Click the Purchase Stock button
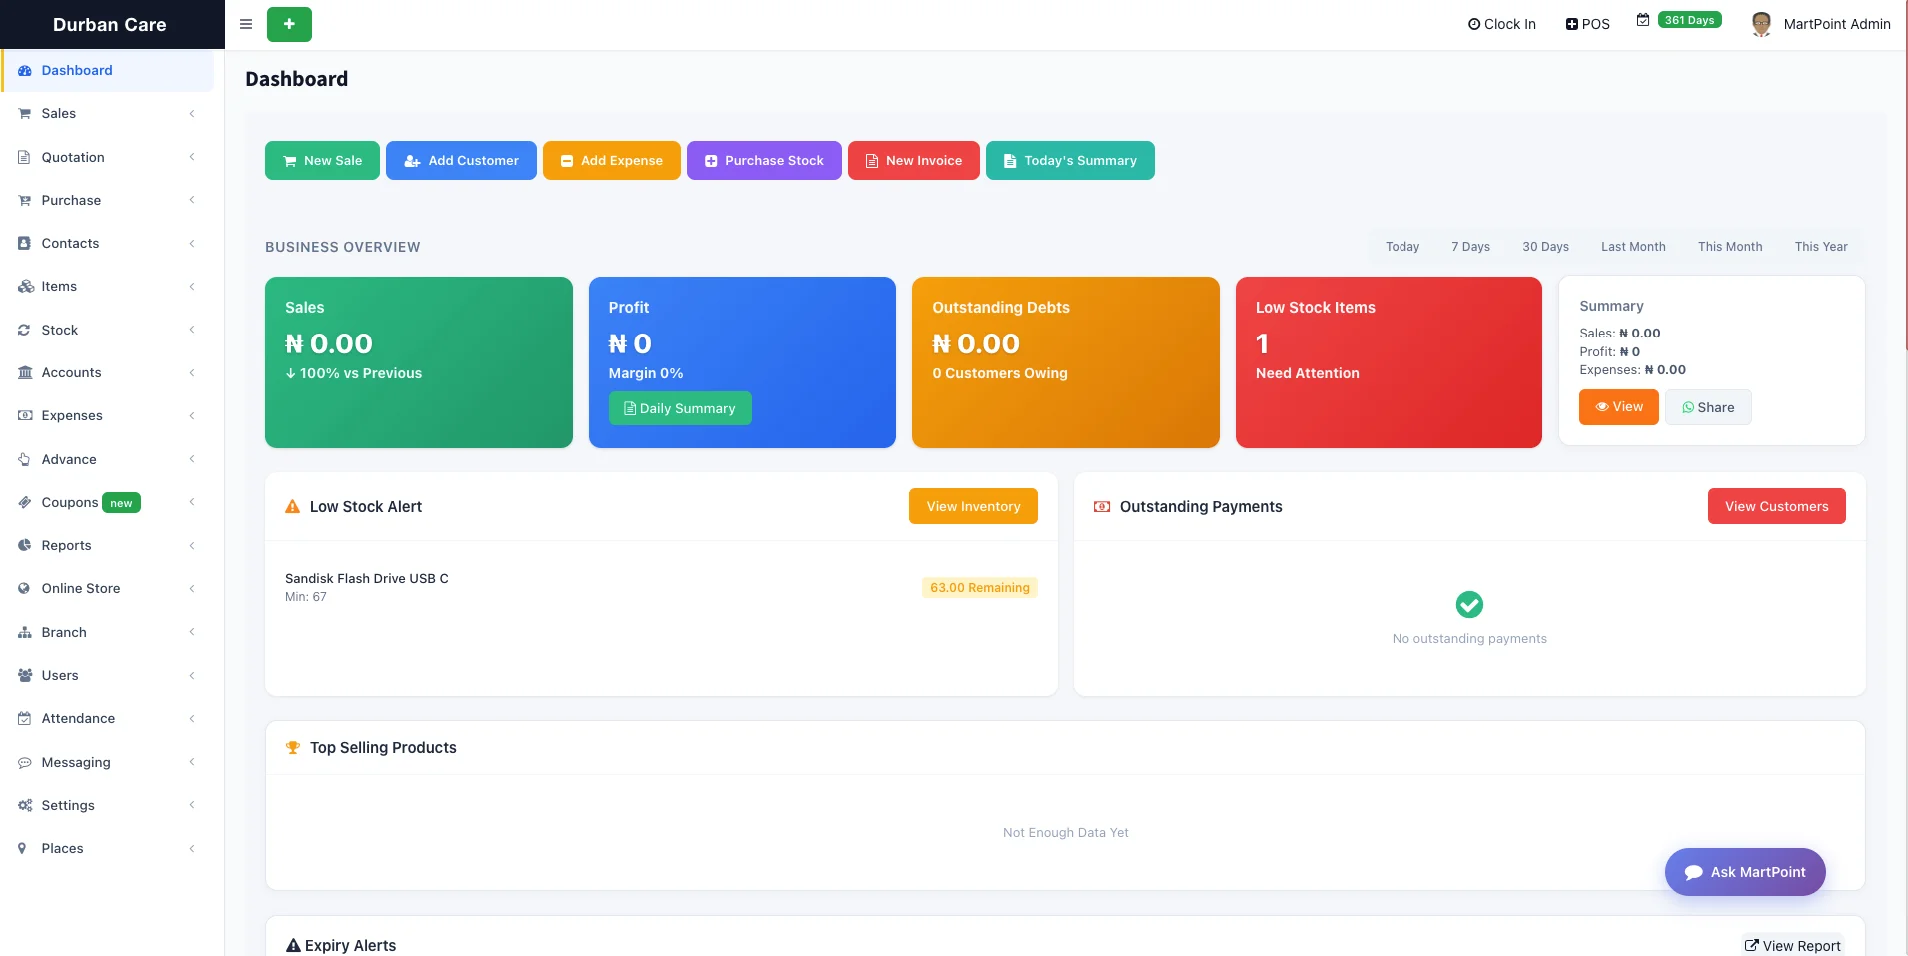 pos(764,161)
